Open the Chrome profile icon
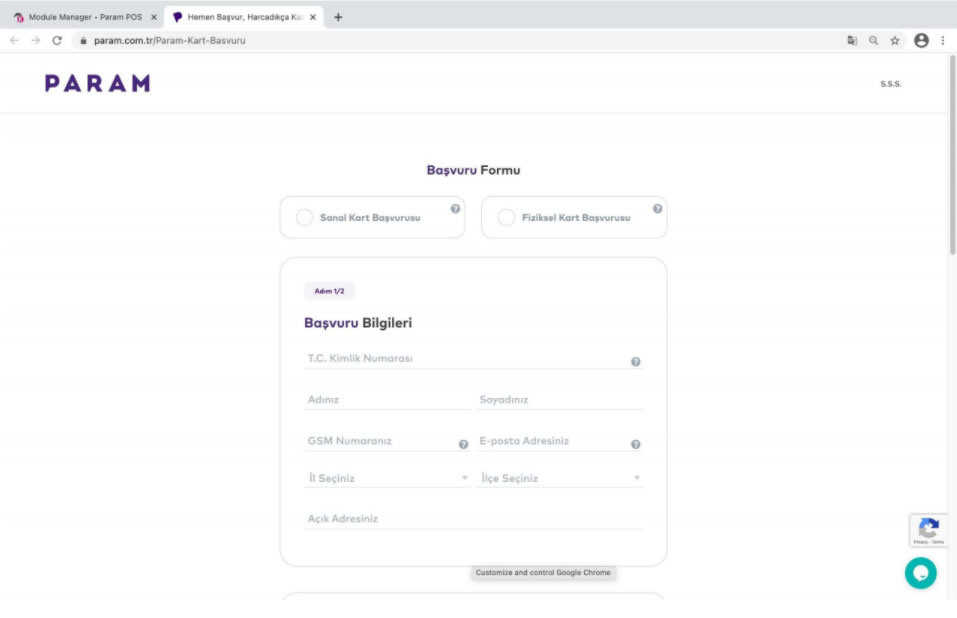This screenshot has height=618, width=957. point(921,40)
